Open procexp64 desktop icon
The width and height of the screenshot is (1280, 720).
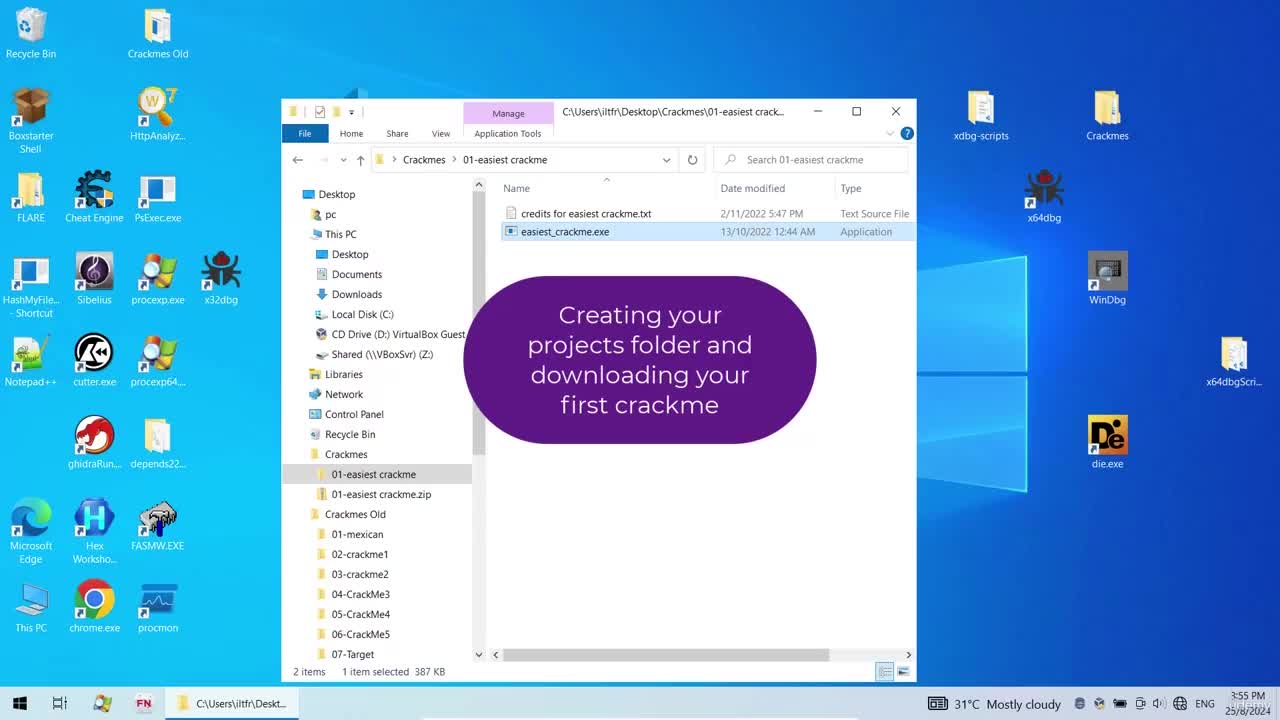tap(158, 360)
